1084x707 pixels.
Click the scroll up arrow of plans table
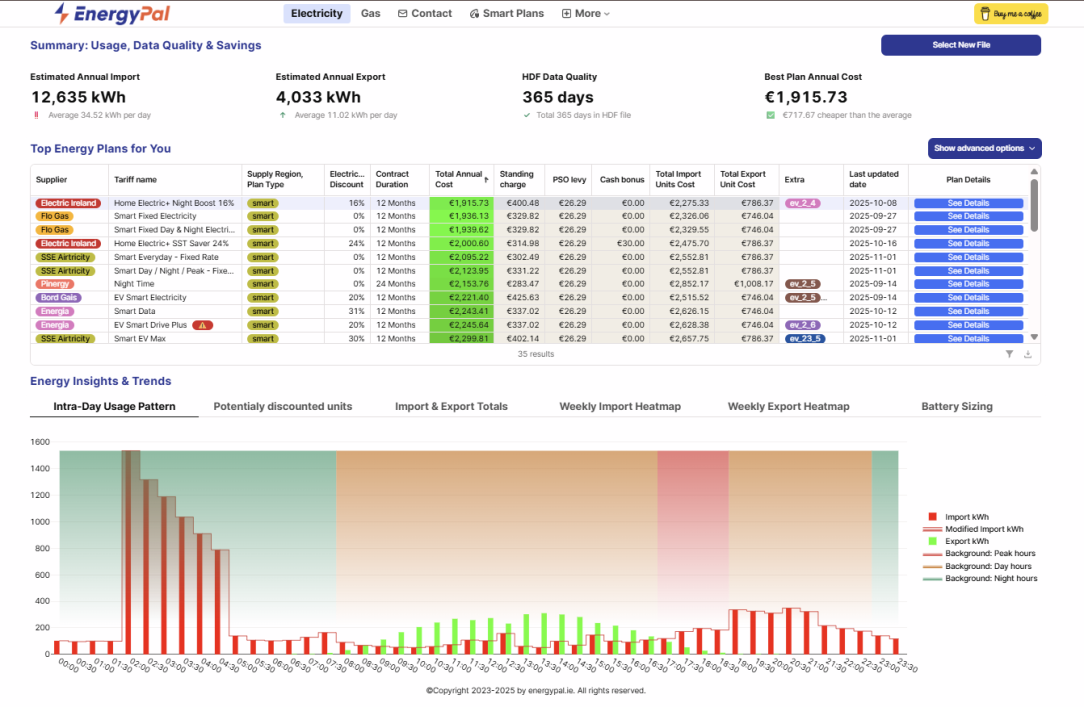1034,171
